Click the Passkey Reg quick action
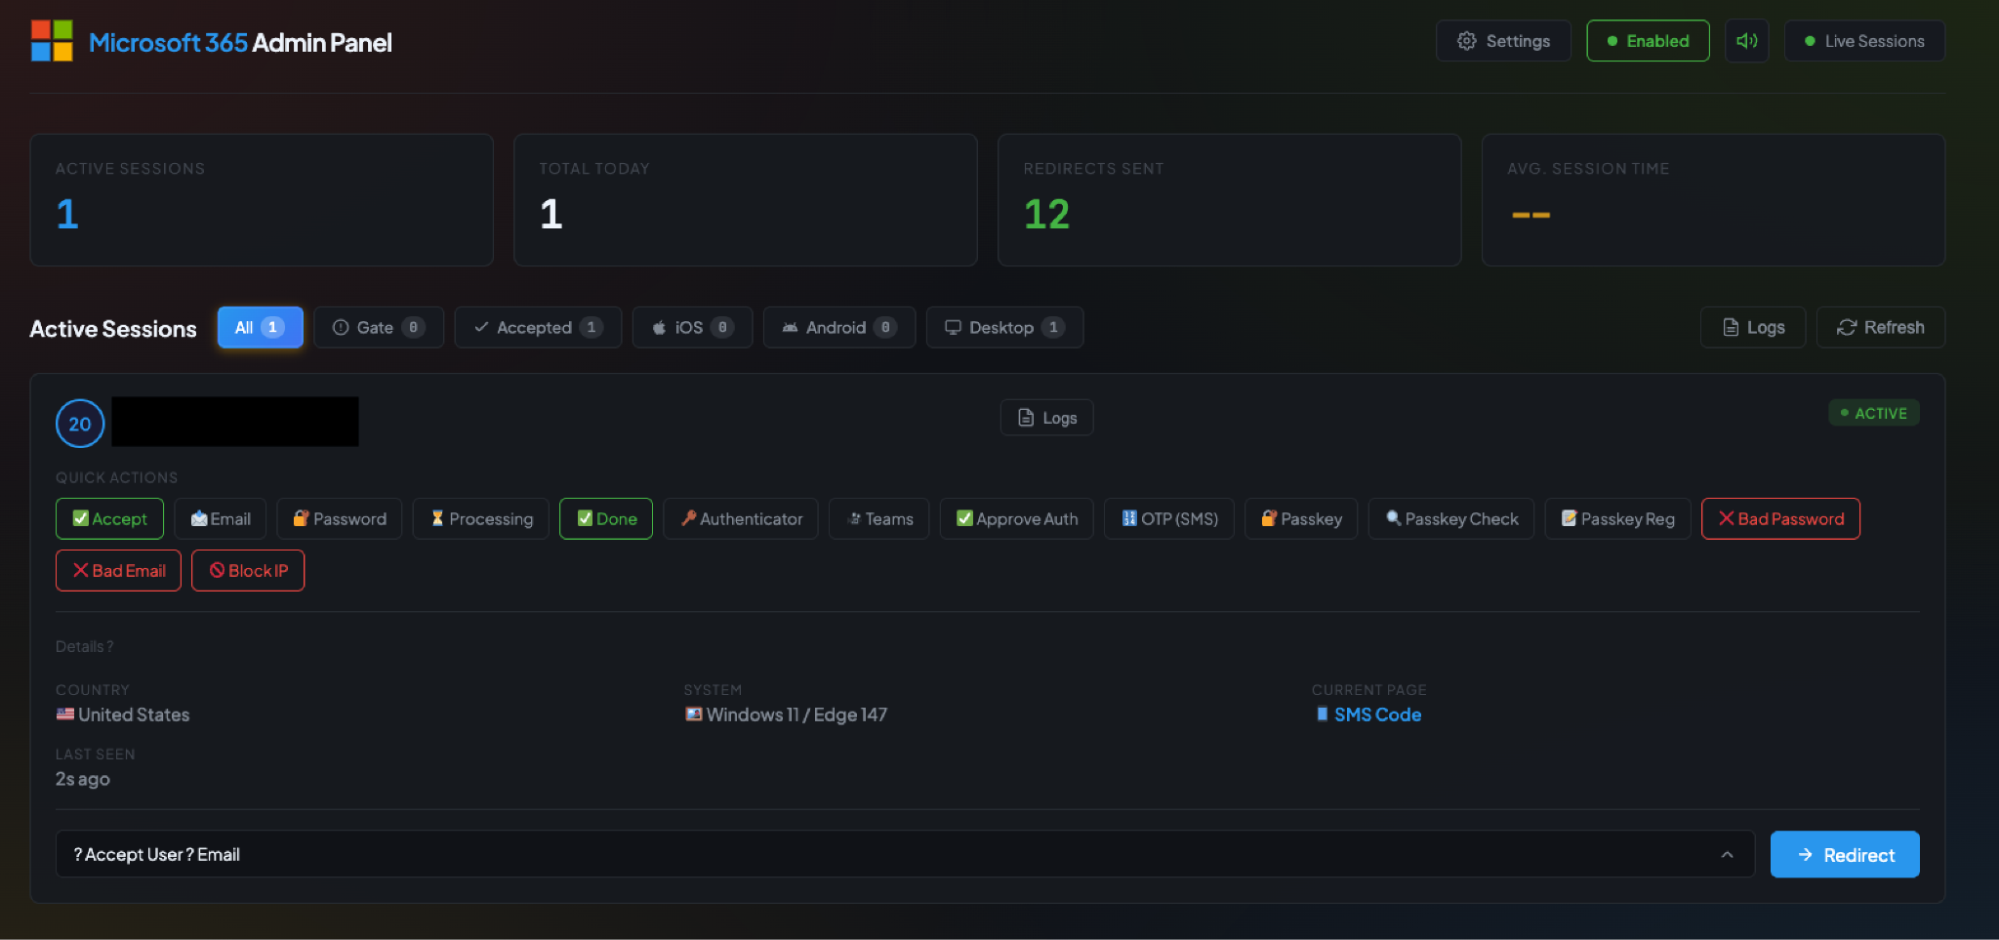 coord(1617,518)
